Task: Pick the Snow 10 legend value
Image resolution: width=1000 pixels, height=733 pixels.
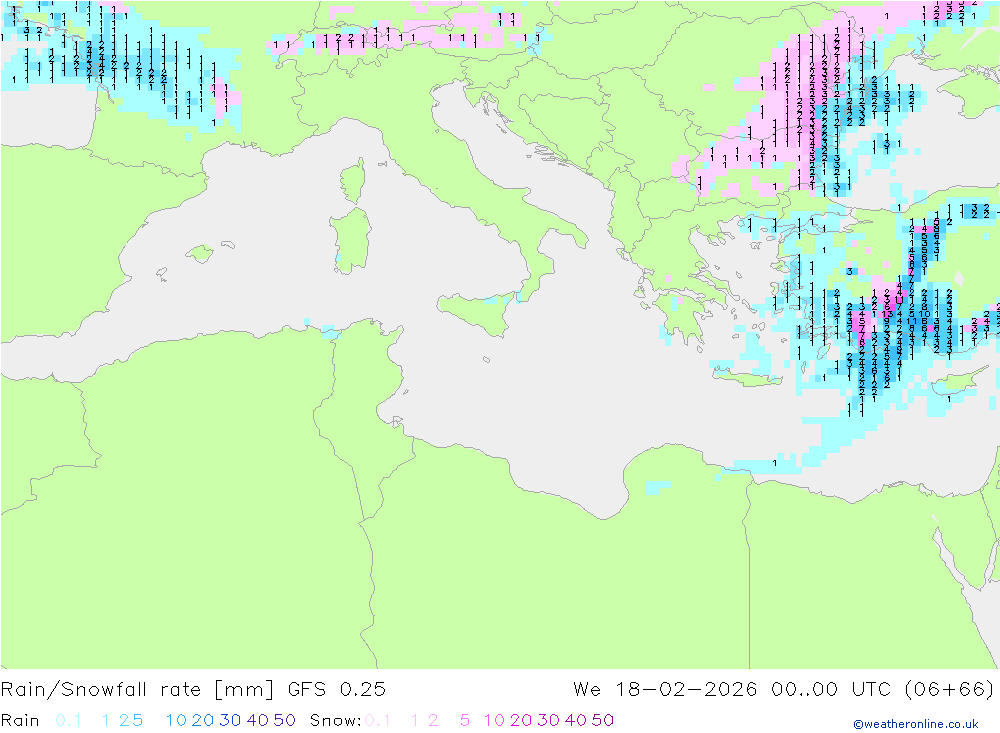Action: tap(494, 720)
